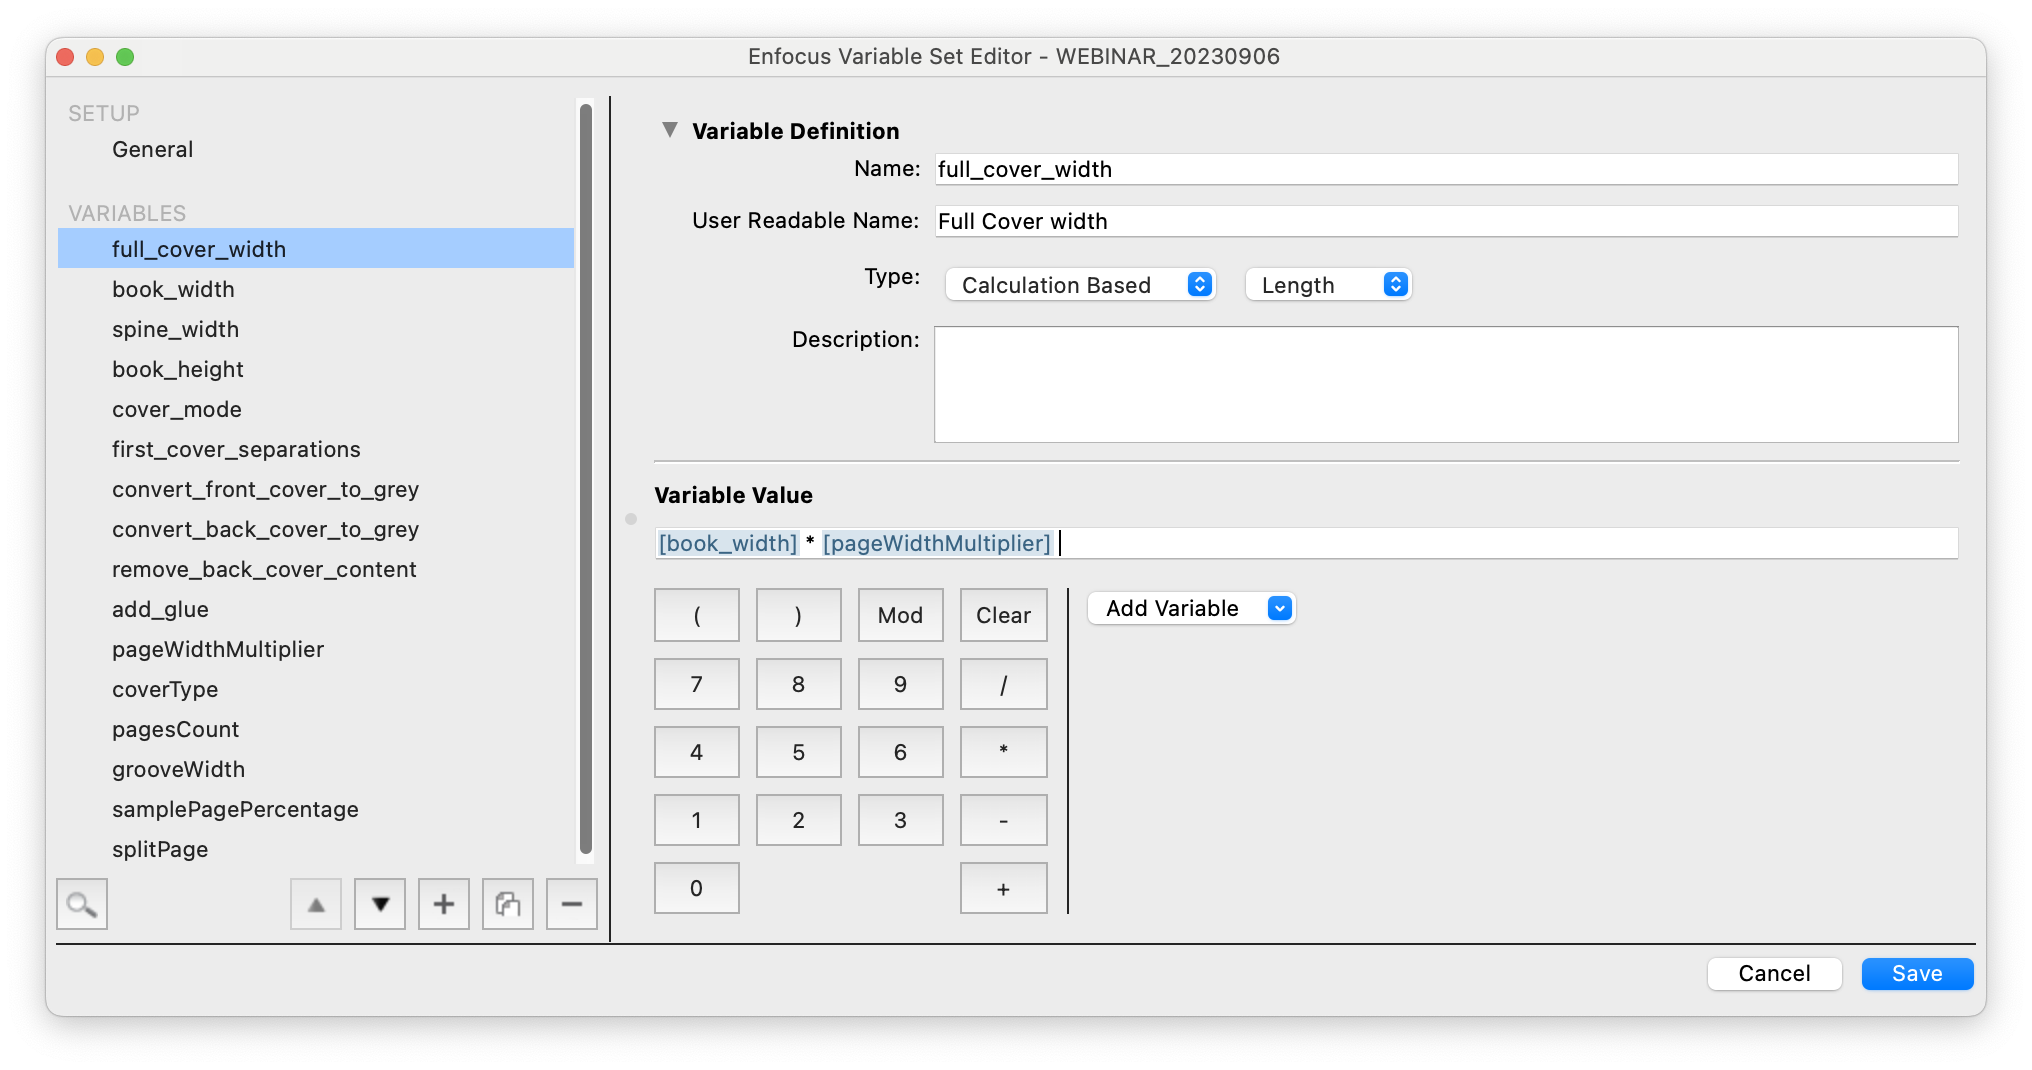Screen dimensions: 2032x1070
Task: Click keypad digit 8
Action: click(x=799, y=684)
